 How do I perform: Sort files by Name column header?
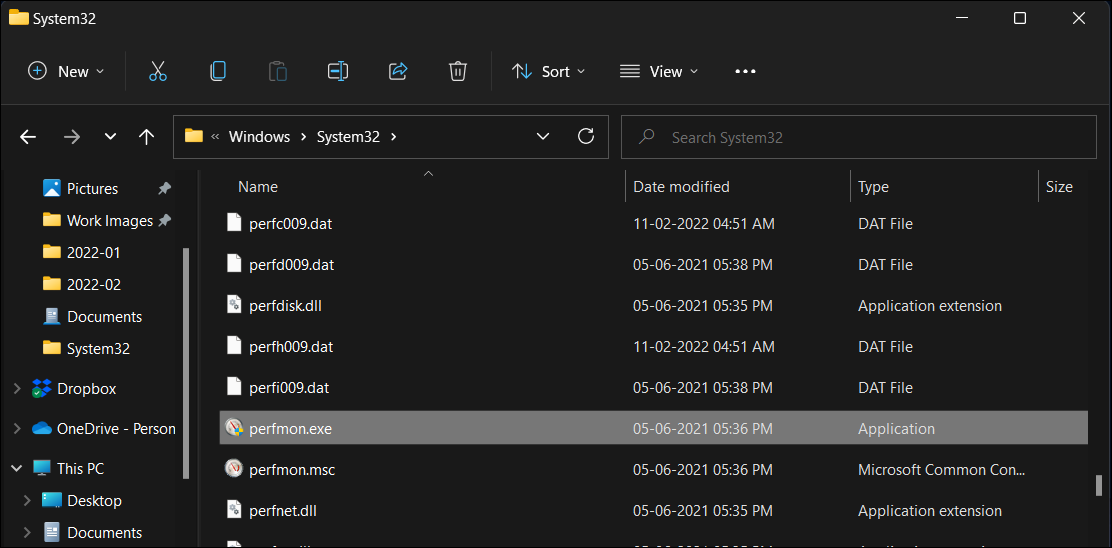[258, 187]
